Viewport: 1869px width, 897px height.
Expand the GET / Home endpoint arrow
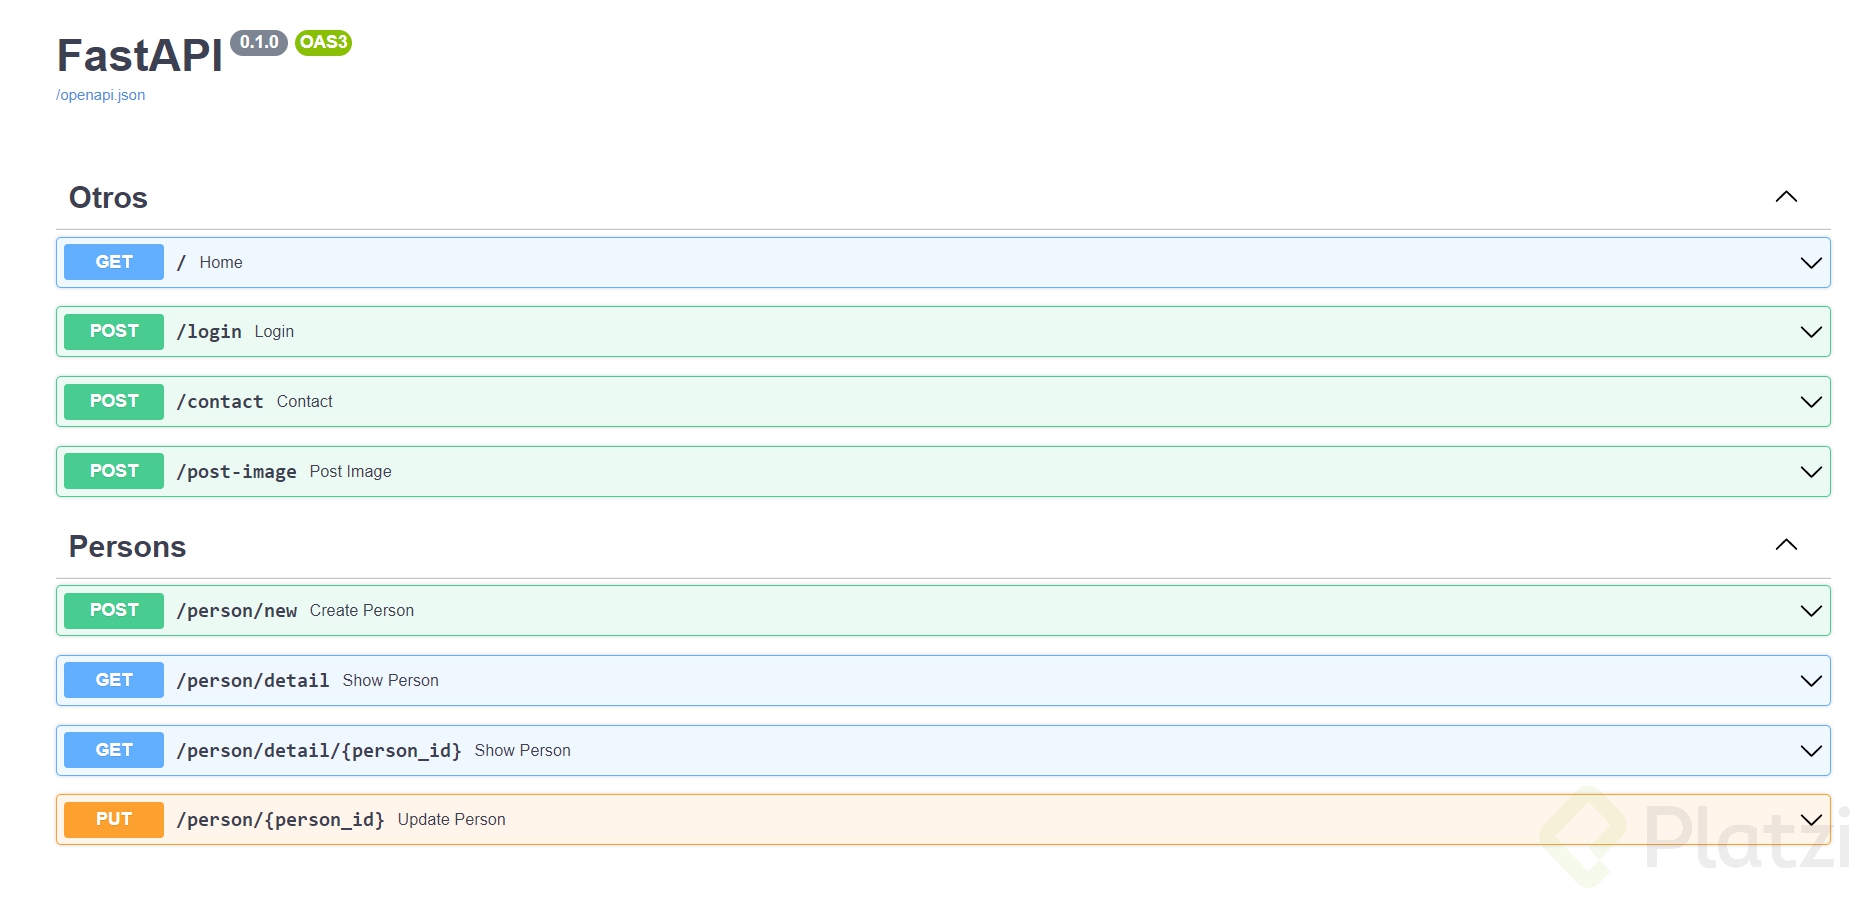1810,263
